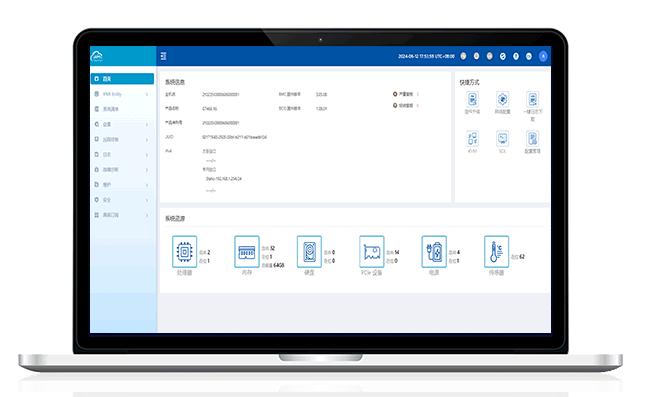This screenshot has height=397, width=645.
Task: Launch the SOL console shortcut icon
Action: point(502,139)
